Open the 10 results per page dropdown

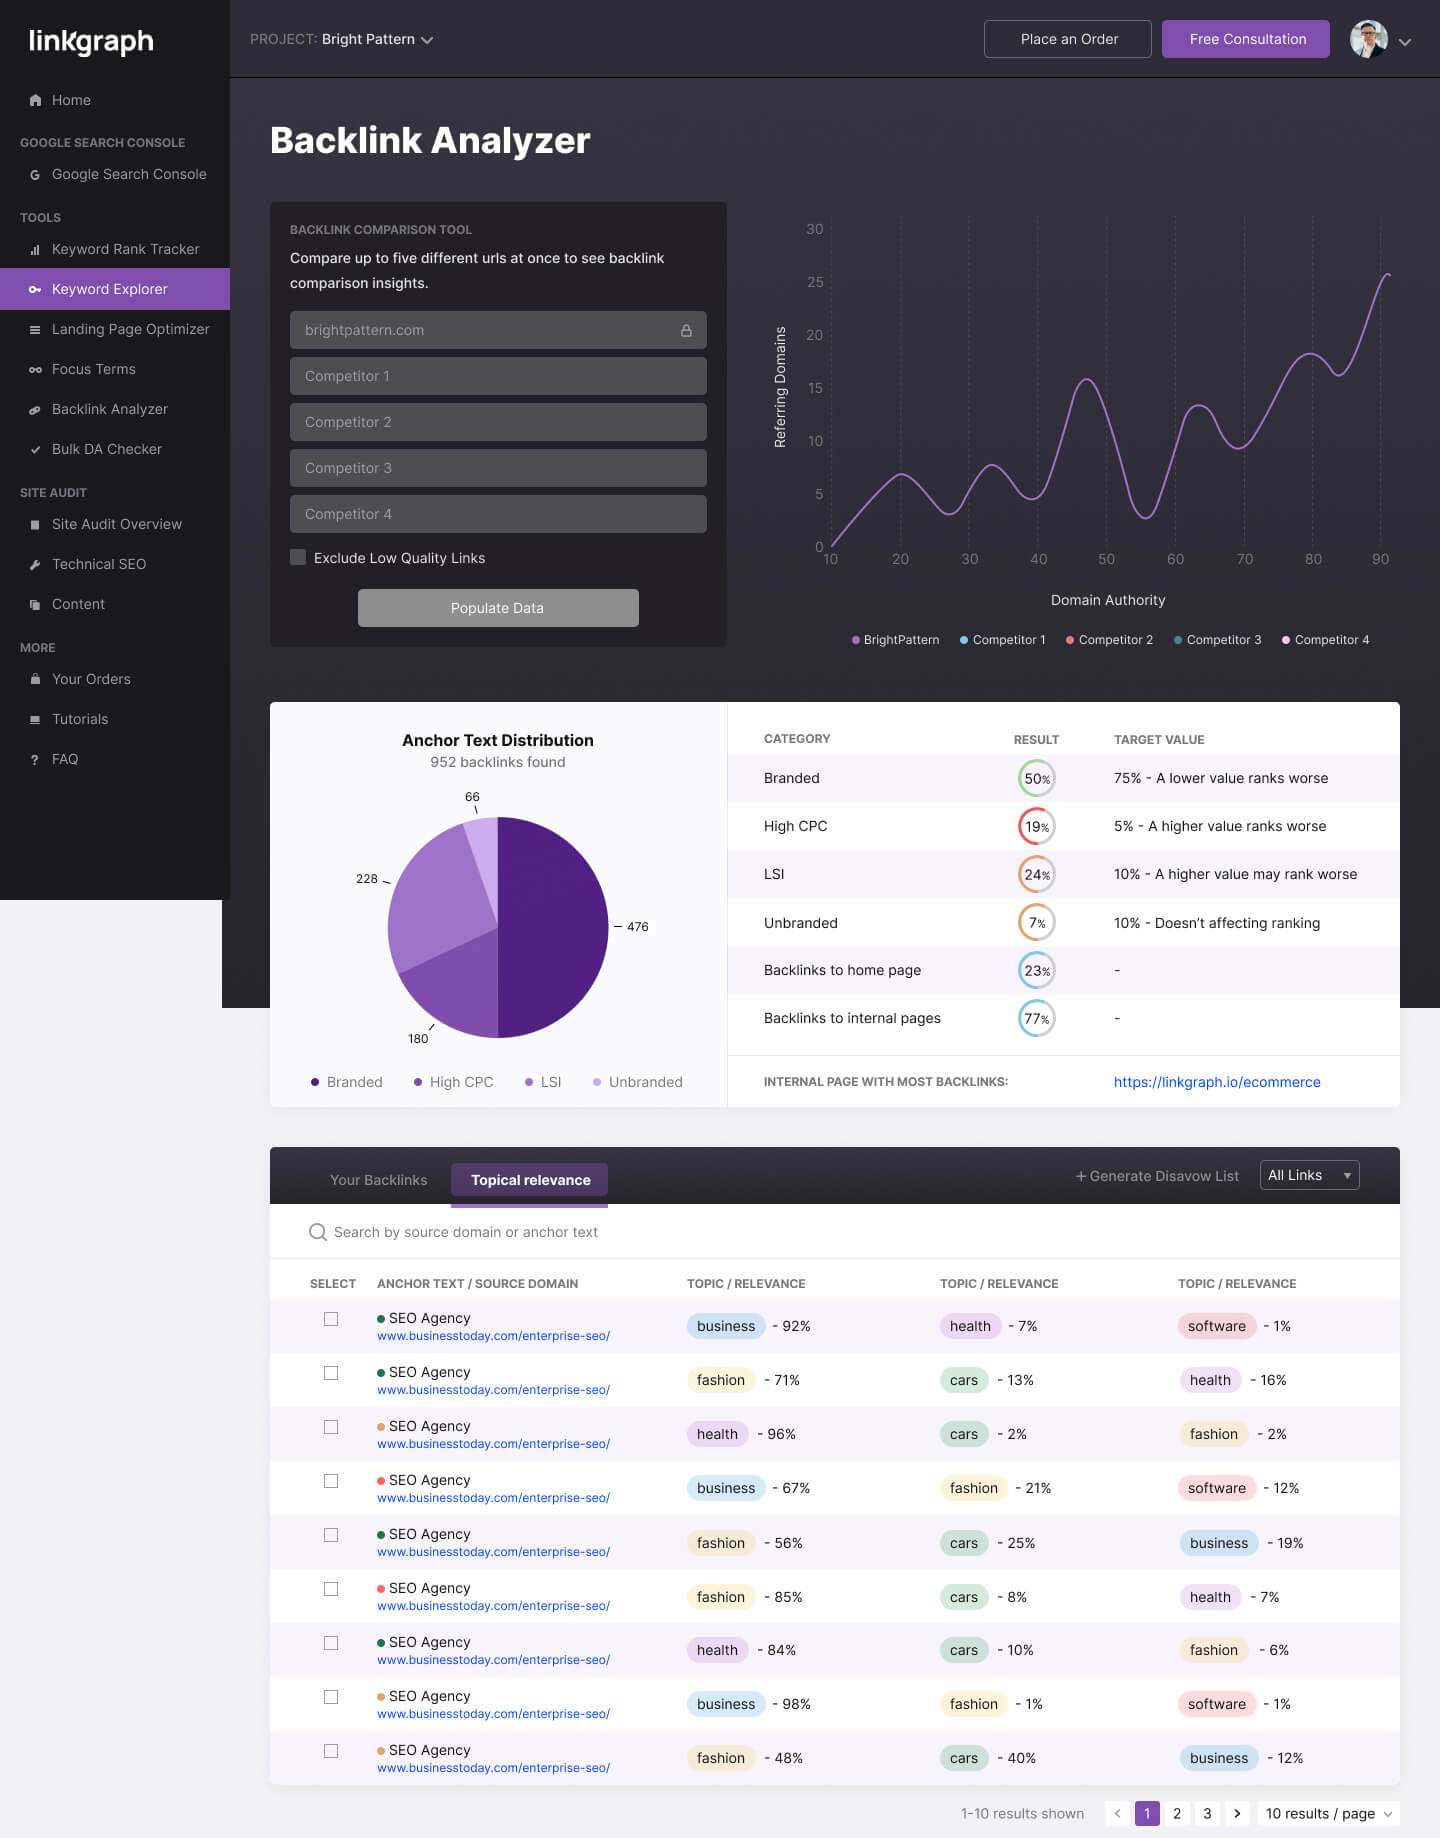point(1328,1813)
